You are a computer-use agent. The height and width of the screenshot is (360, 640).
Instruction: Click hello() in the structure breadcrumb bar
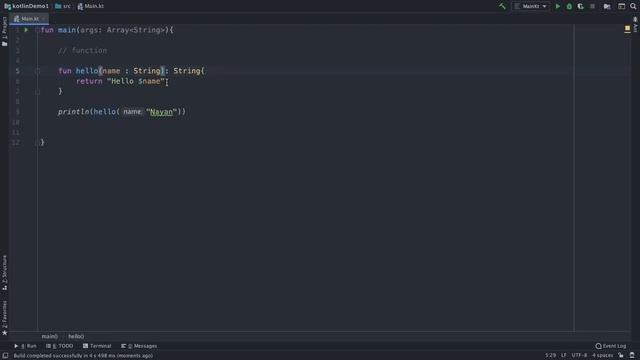(76, 336)
